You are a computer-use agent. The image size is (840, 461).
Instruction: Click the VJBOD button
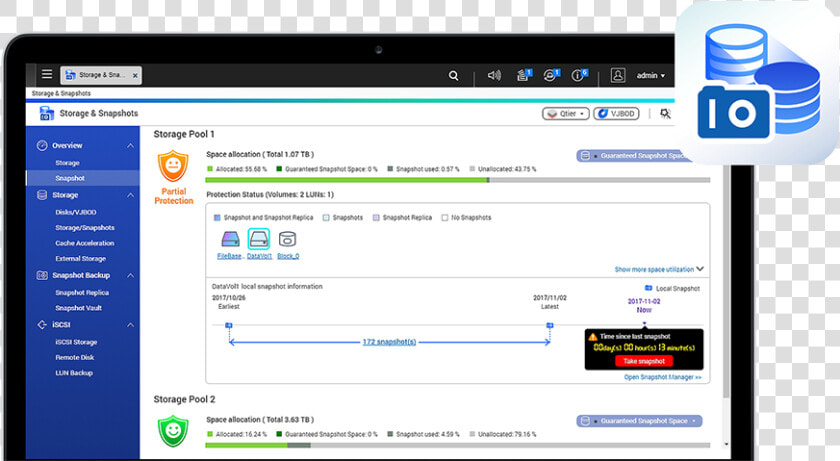click(x=616, y=114)
